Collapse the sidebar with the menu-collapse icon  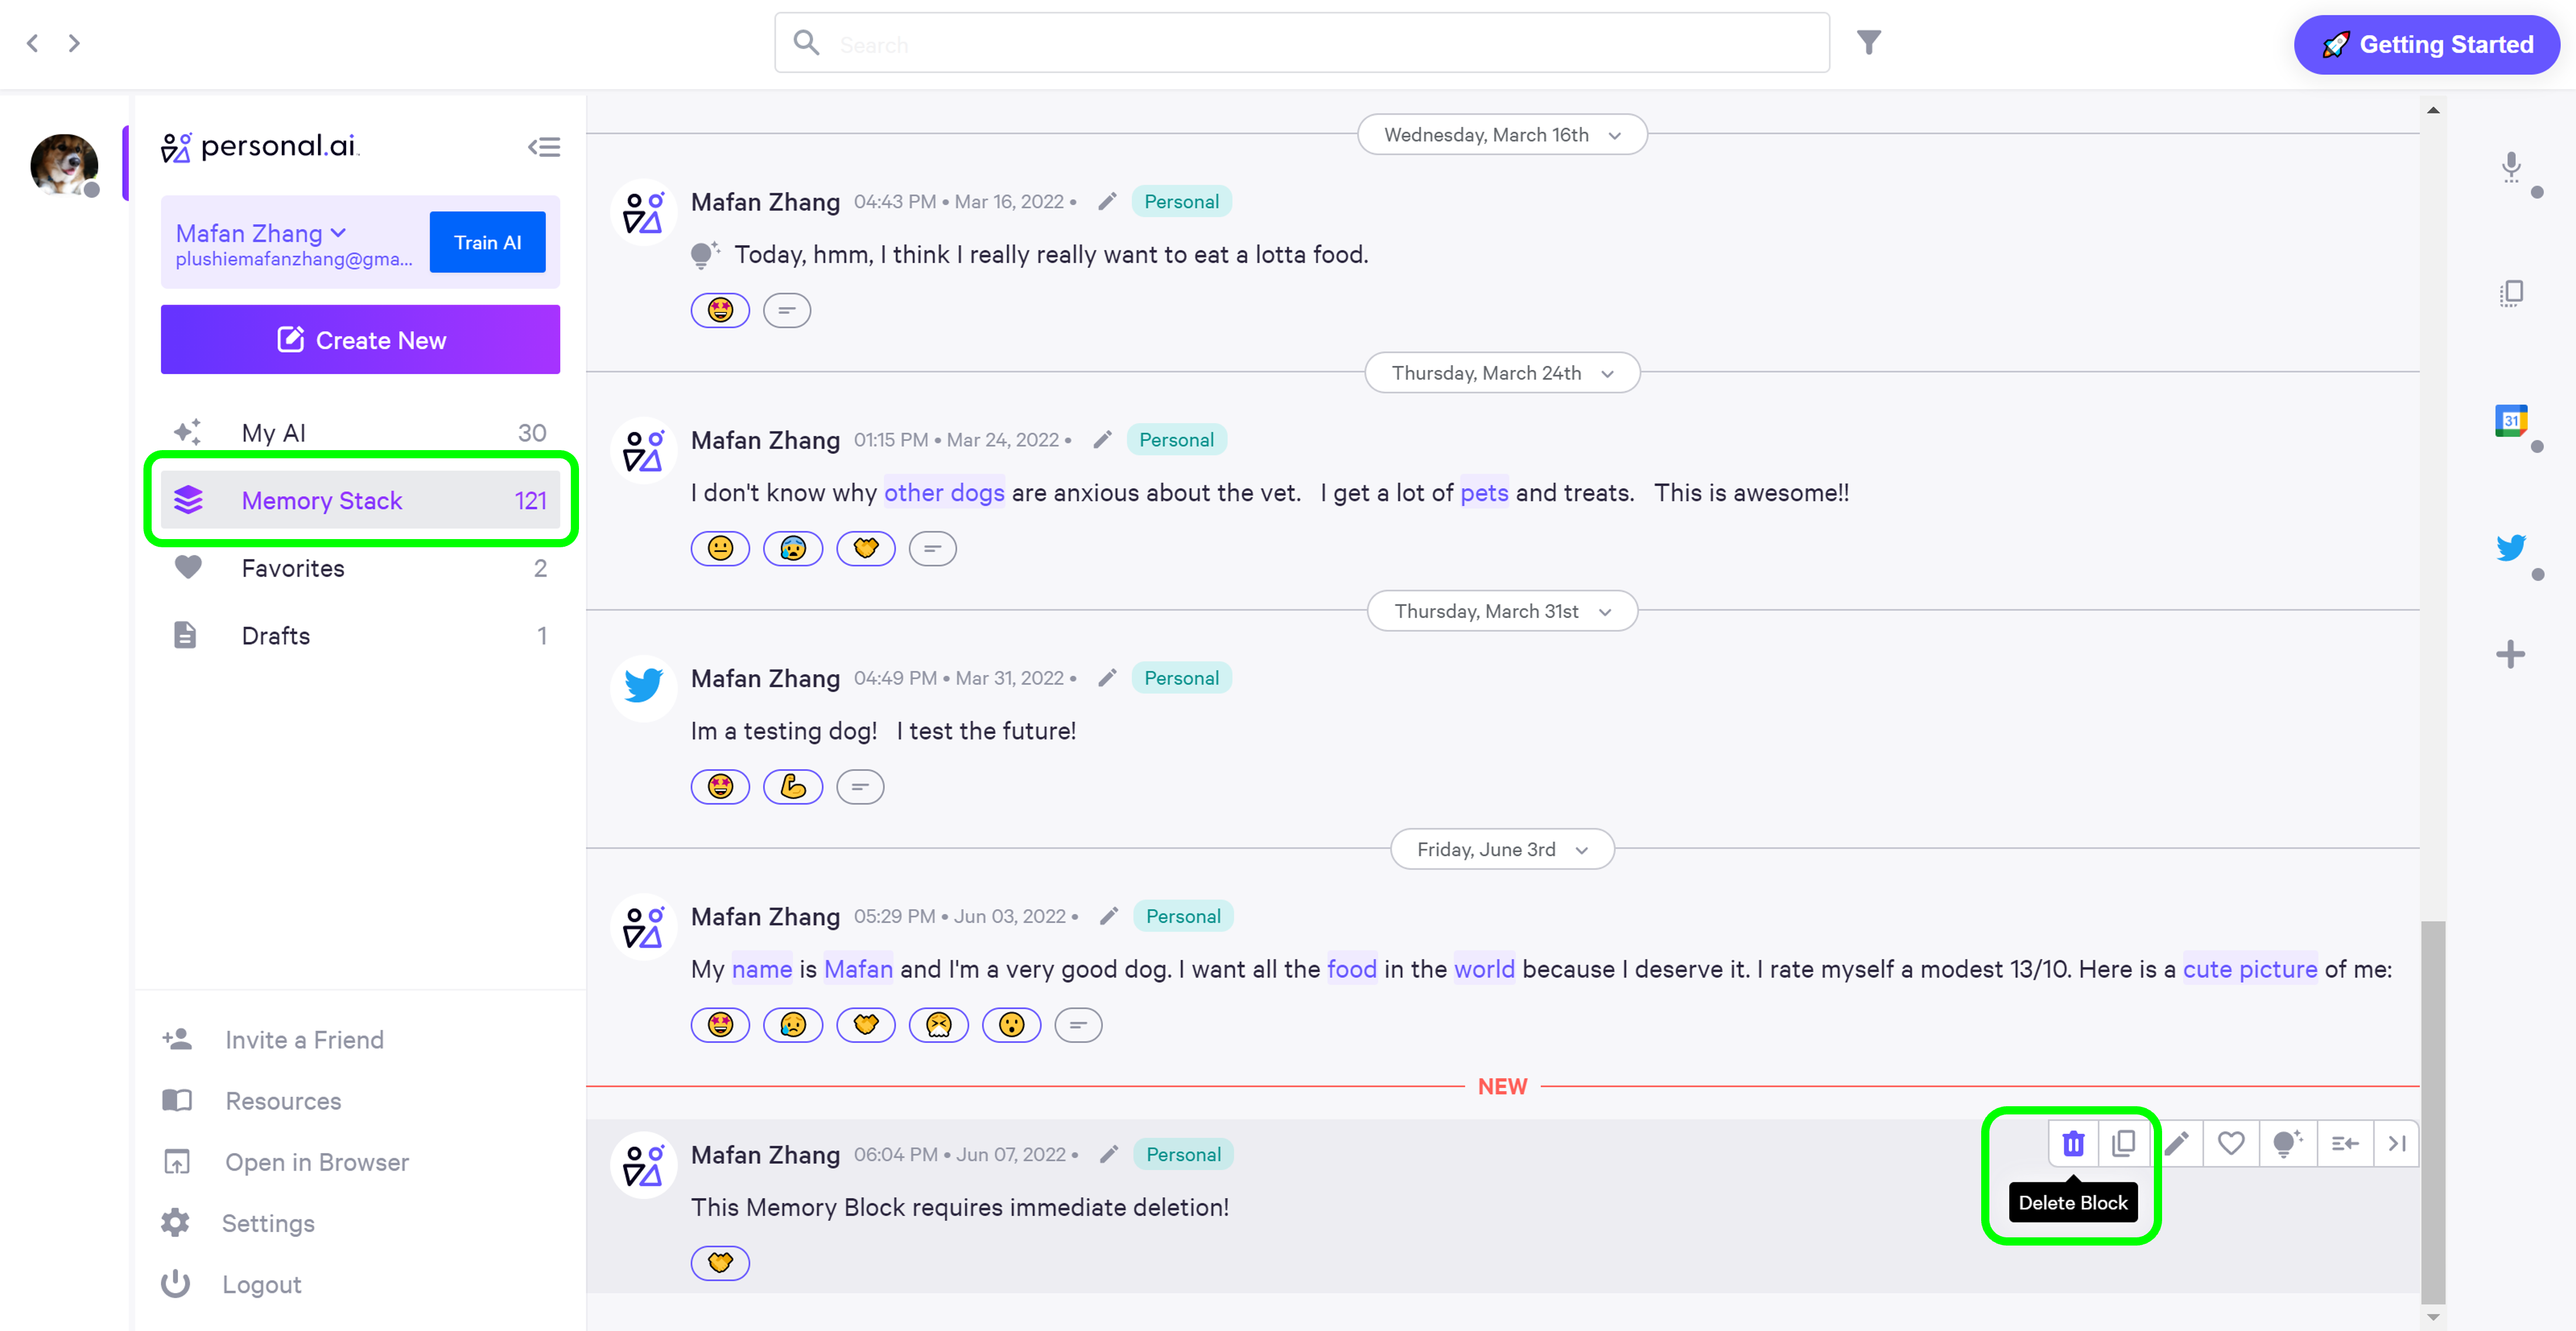click(x=544, y=147)
